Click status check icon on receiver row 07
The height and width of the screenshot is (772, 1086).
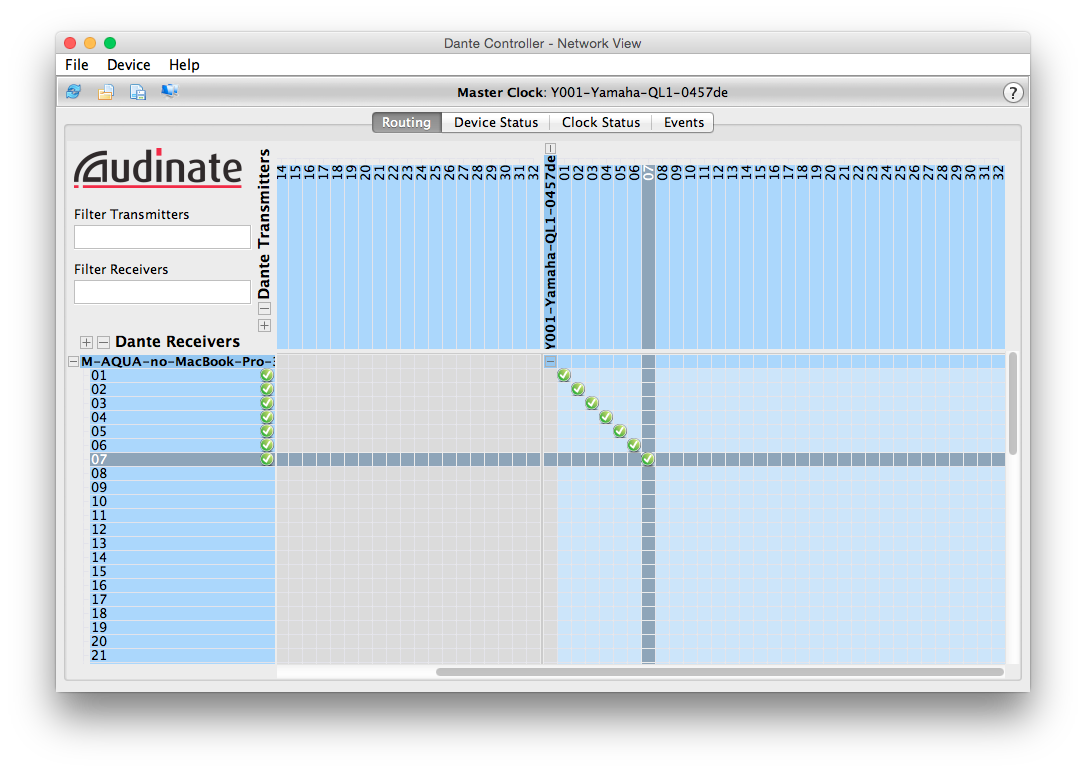click(x=267, y=459)
